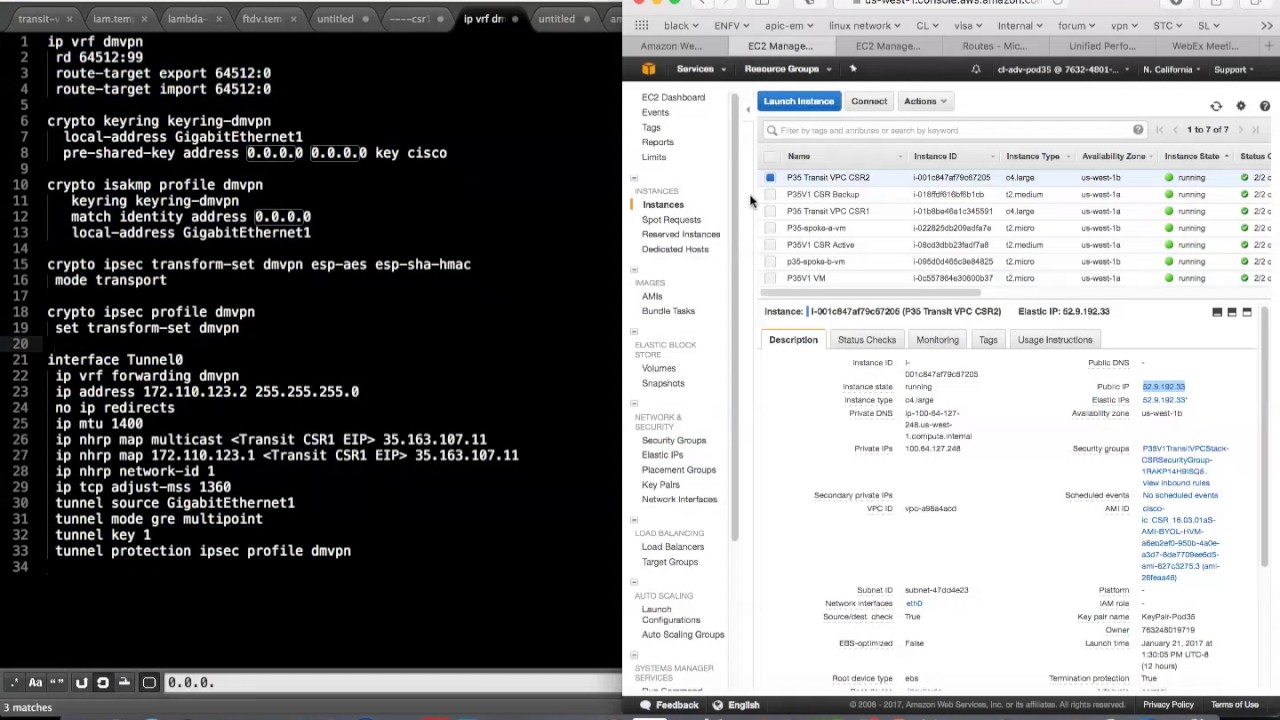Open the Resource Groups menu
1280x720 pixels.
[788, 69]
